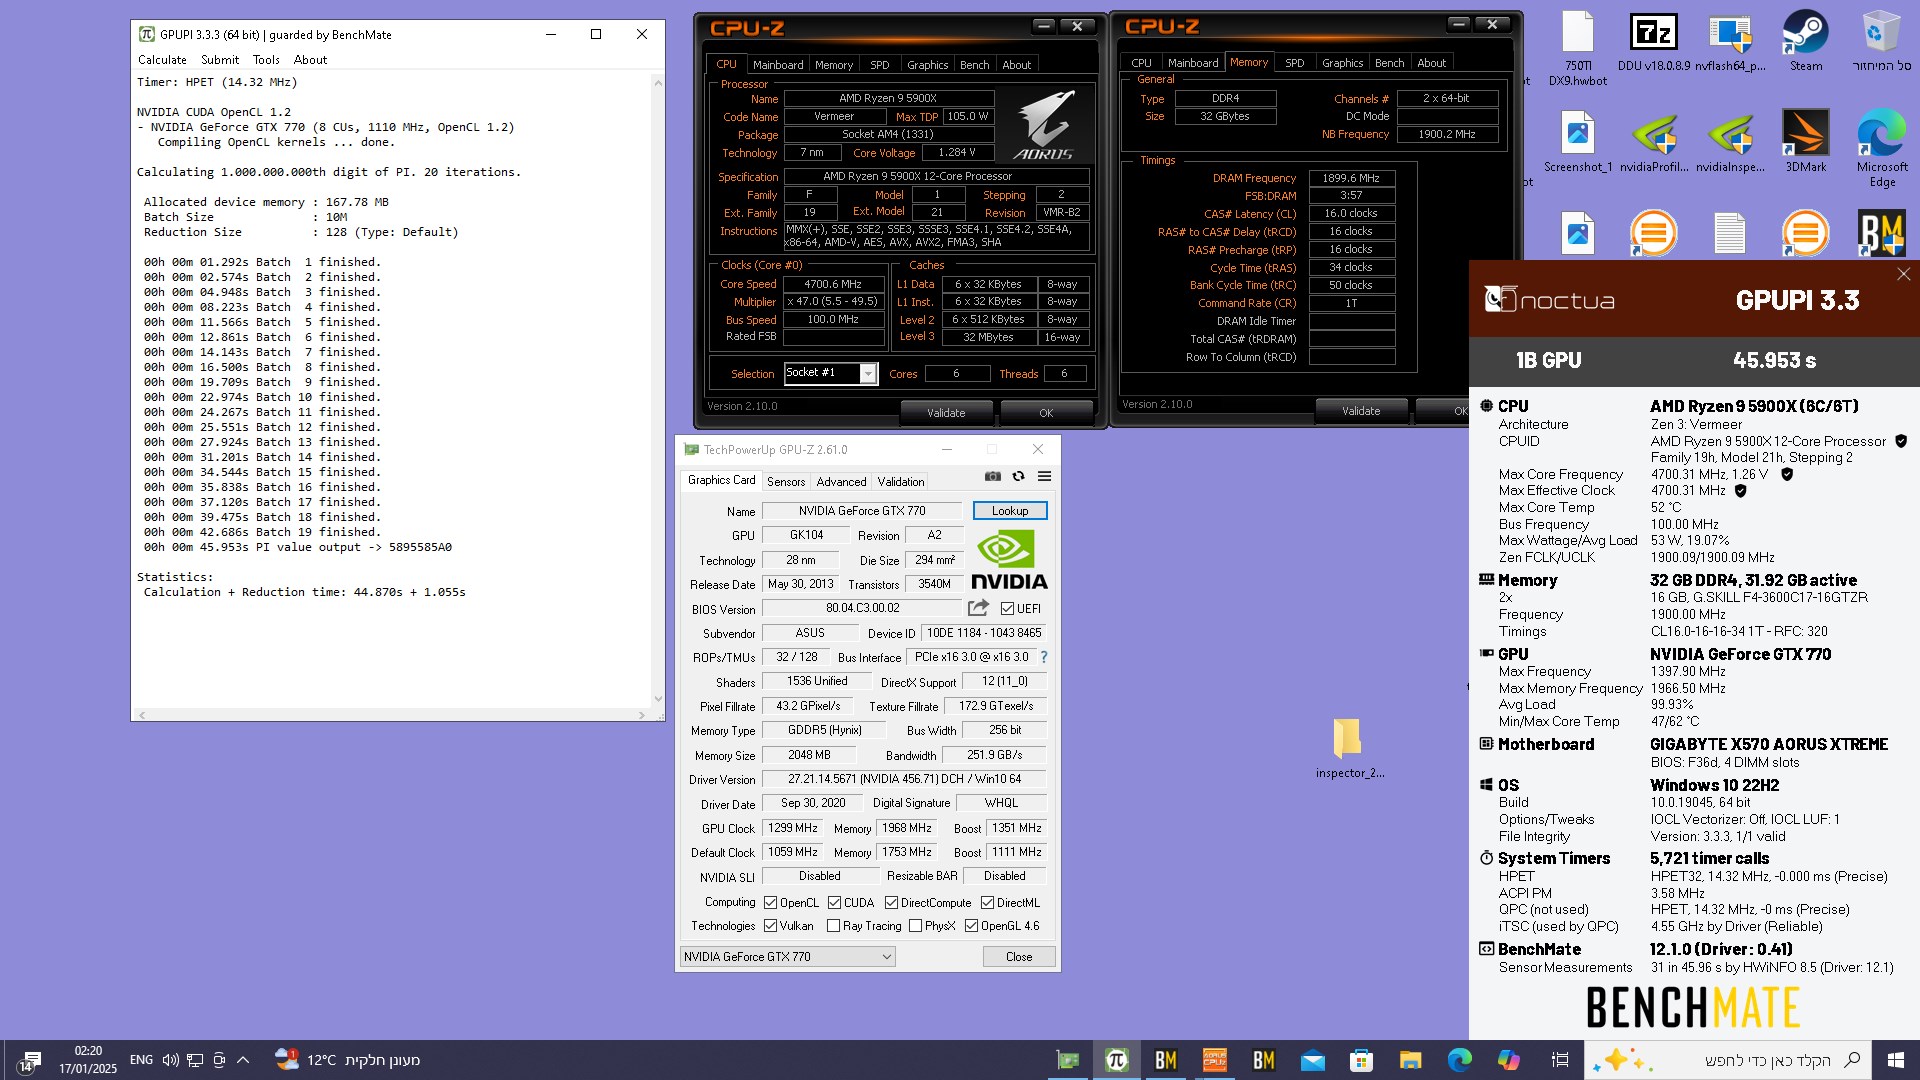
Task: Close the BenchMate result overlay panel
Action: coord(1903,274)
